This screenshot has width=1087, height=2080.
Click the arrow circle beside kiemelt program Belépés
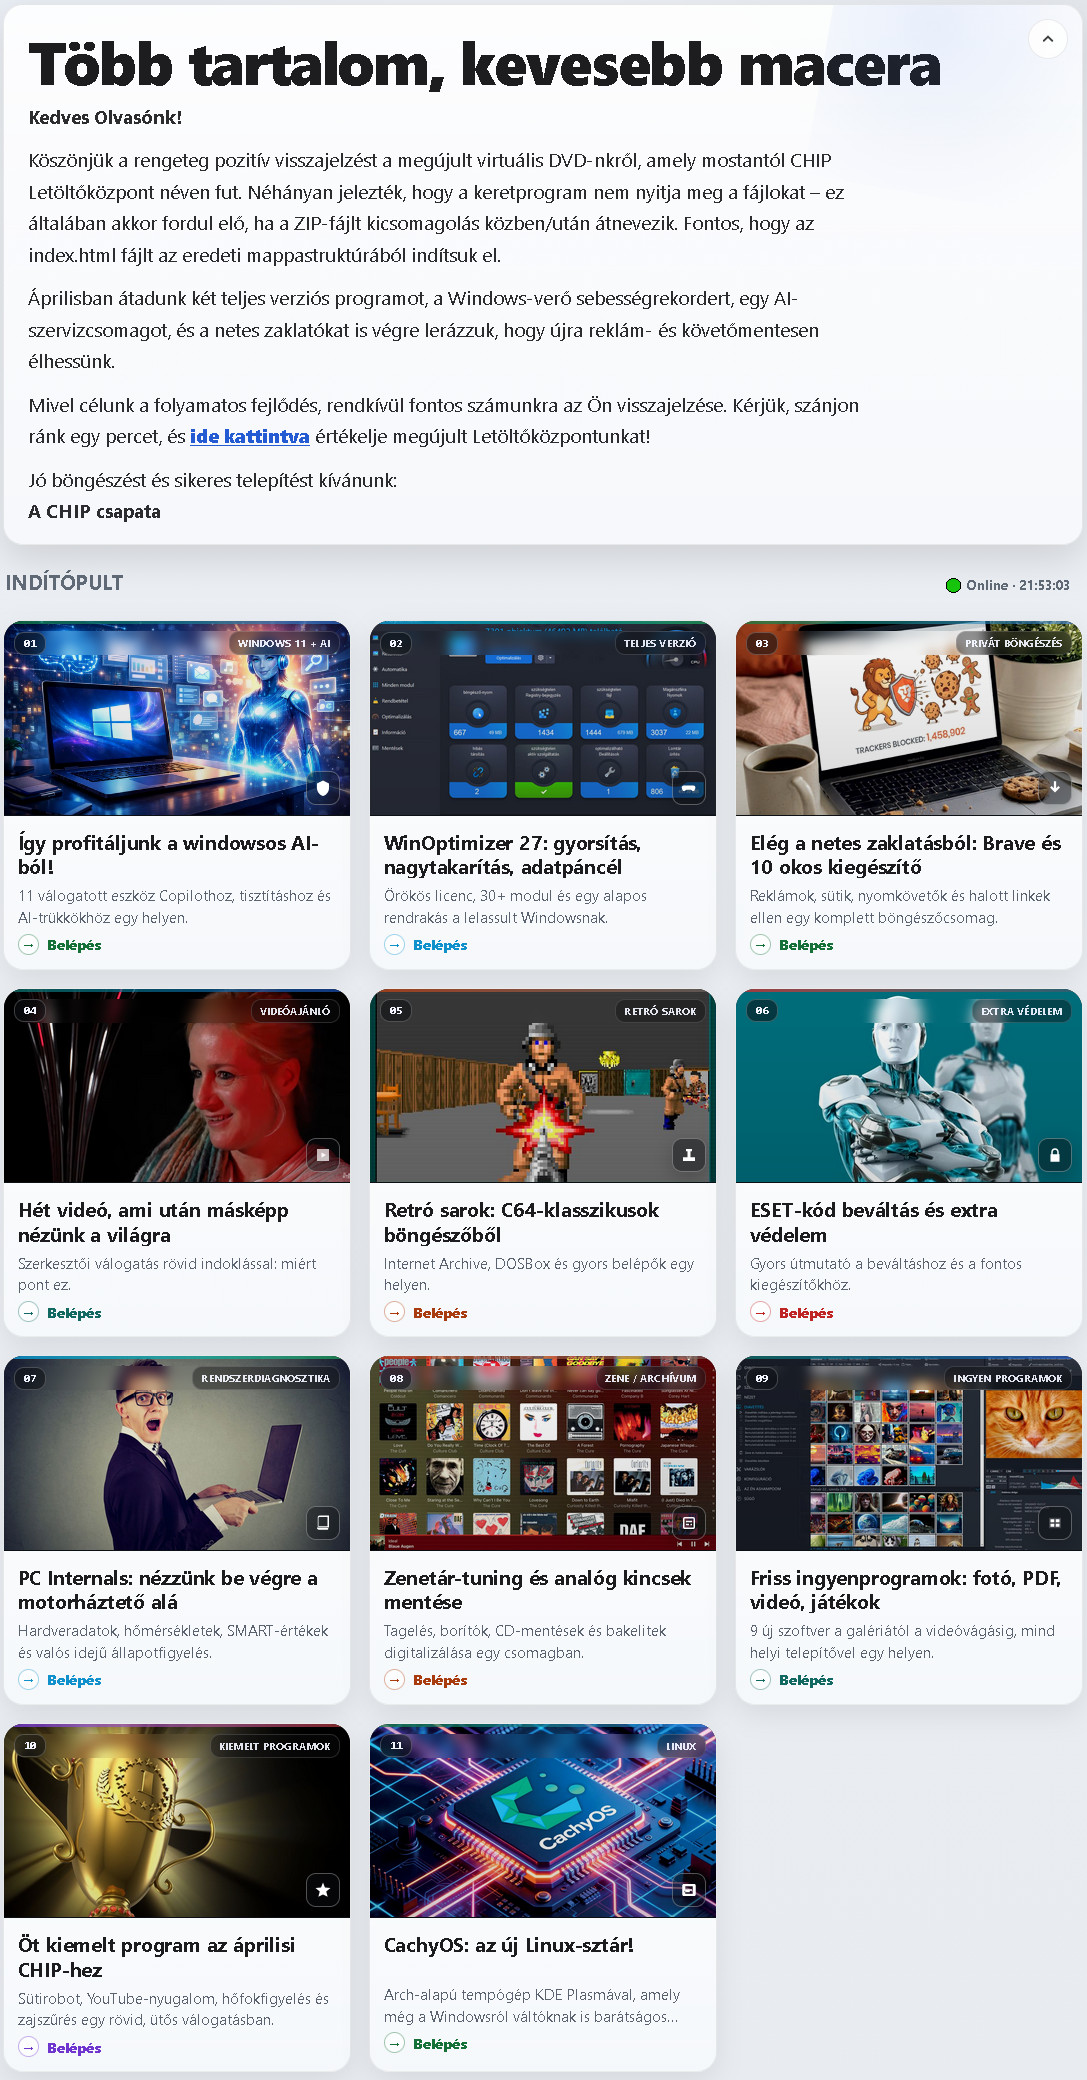tap(29, 2048)
